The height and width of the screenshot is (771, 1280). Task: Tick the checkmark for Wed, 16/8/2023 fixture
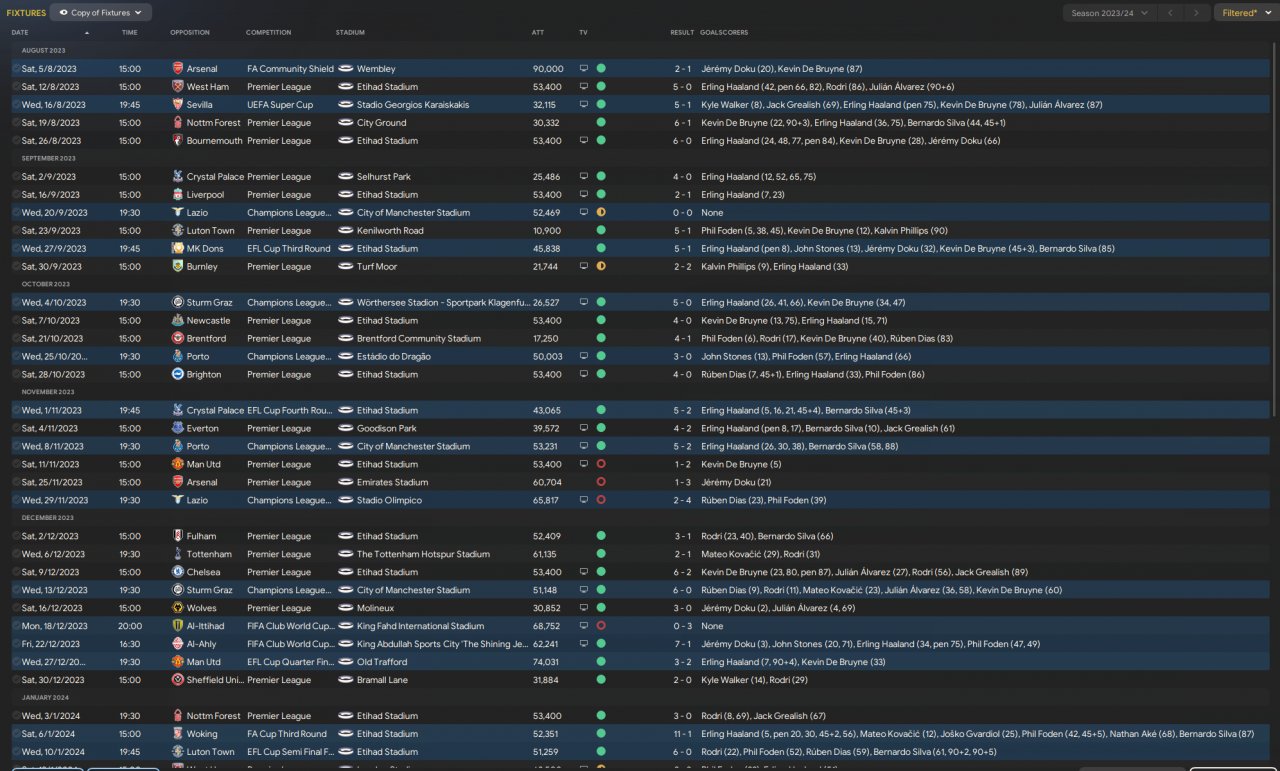(17, 105)
